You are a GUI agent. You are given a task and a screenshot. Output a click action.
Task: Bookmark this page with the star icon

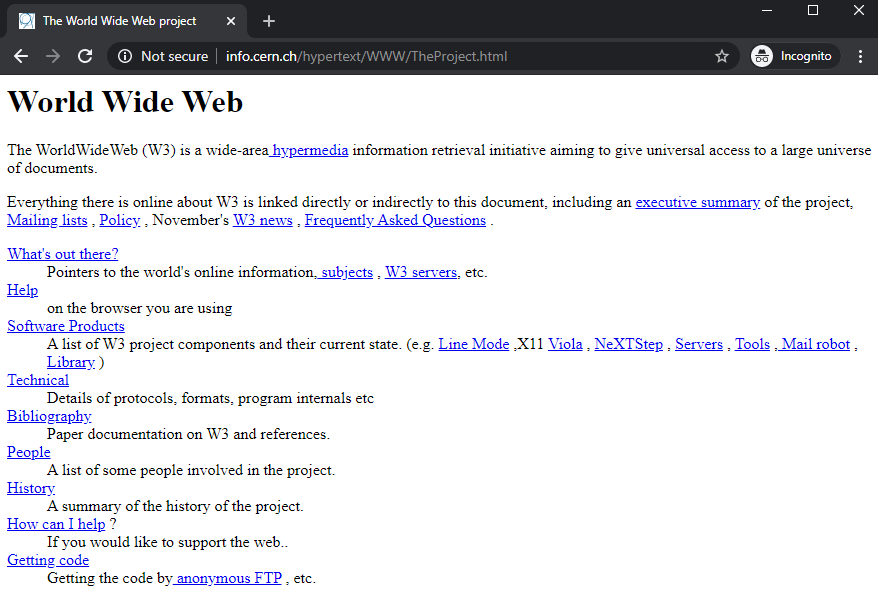722,56
